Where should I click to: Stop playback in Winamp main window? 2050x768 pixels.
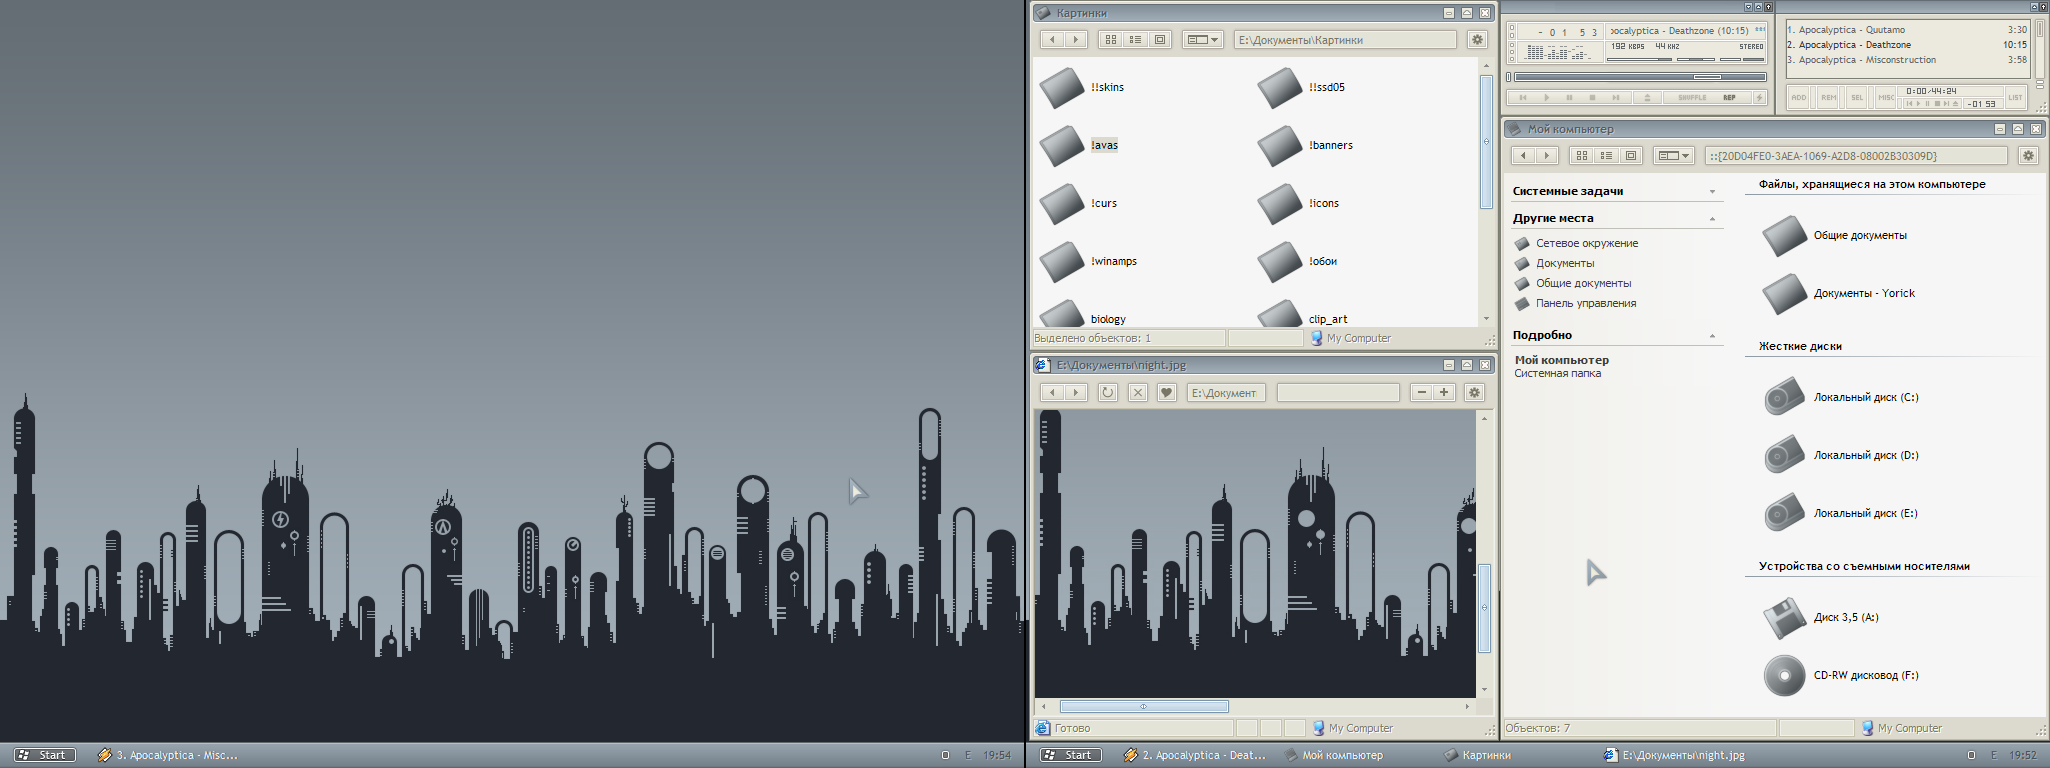coord(1592,97)
